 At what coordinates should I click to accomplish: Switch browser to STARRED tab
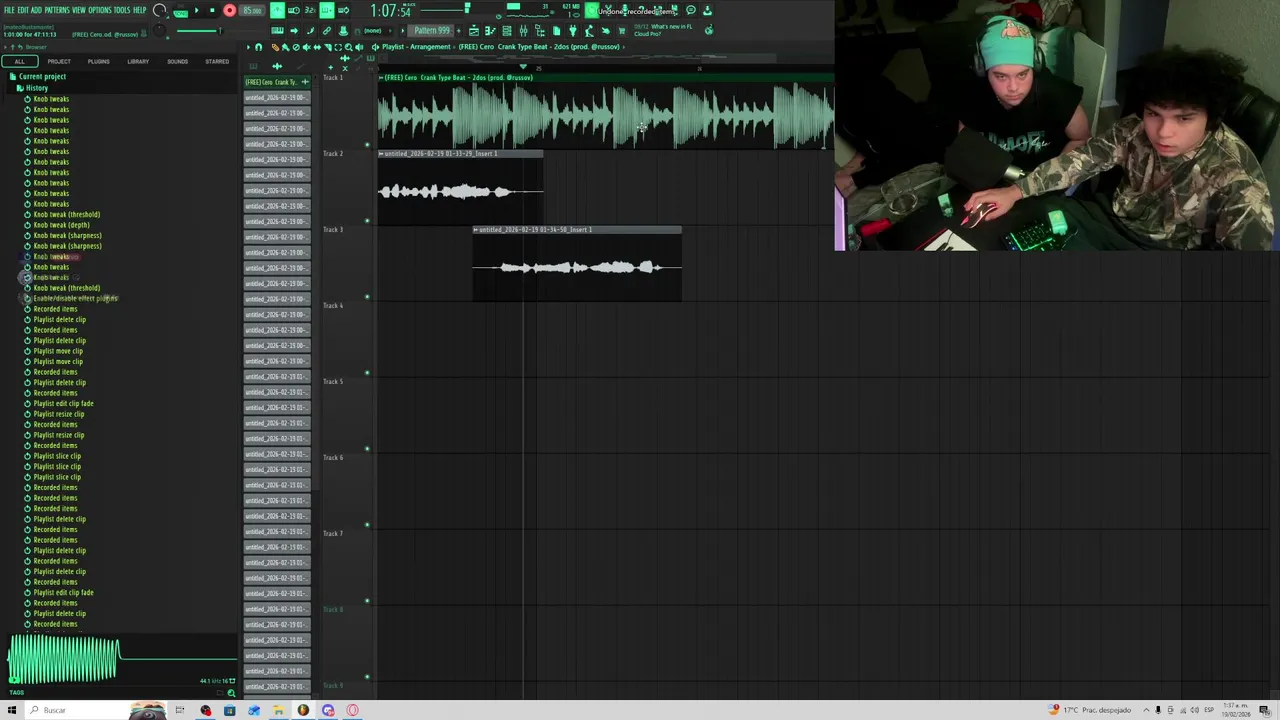[x=217, y=61]
